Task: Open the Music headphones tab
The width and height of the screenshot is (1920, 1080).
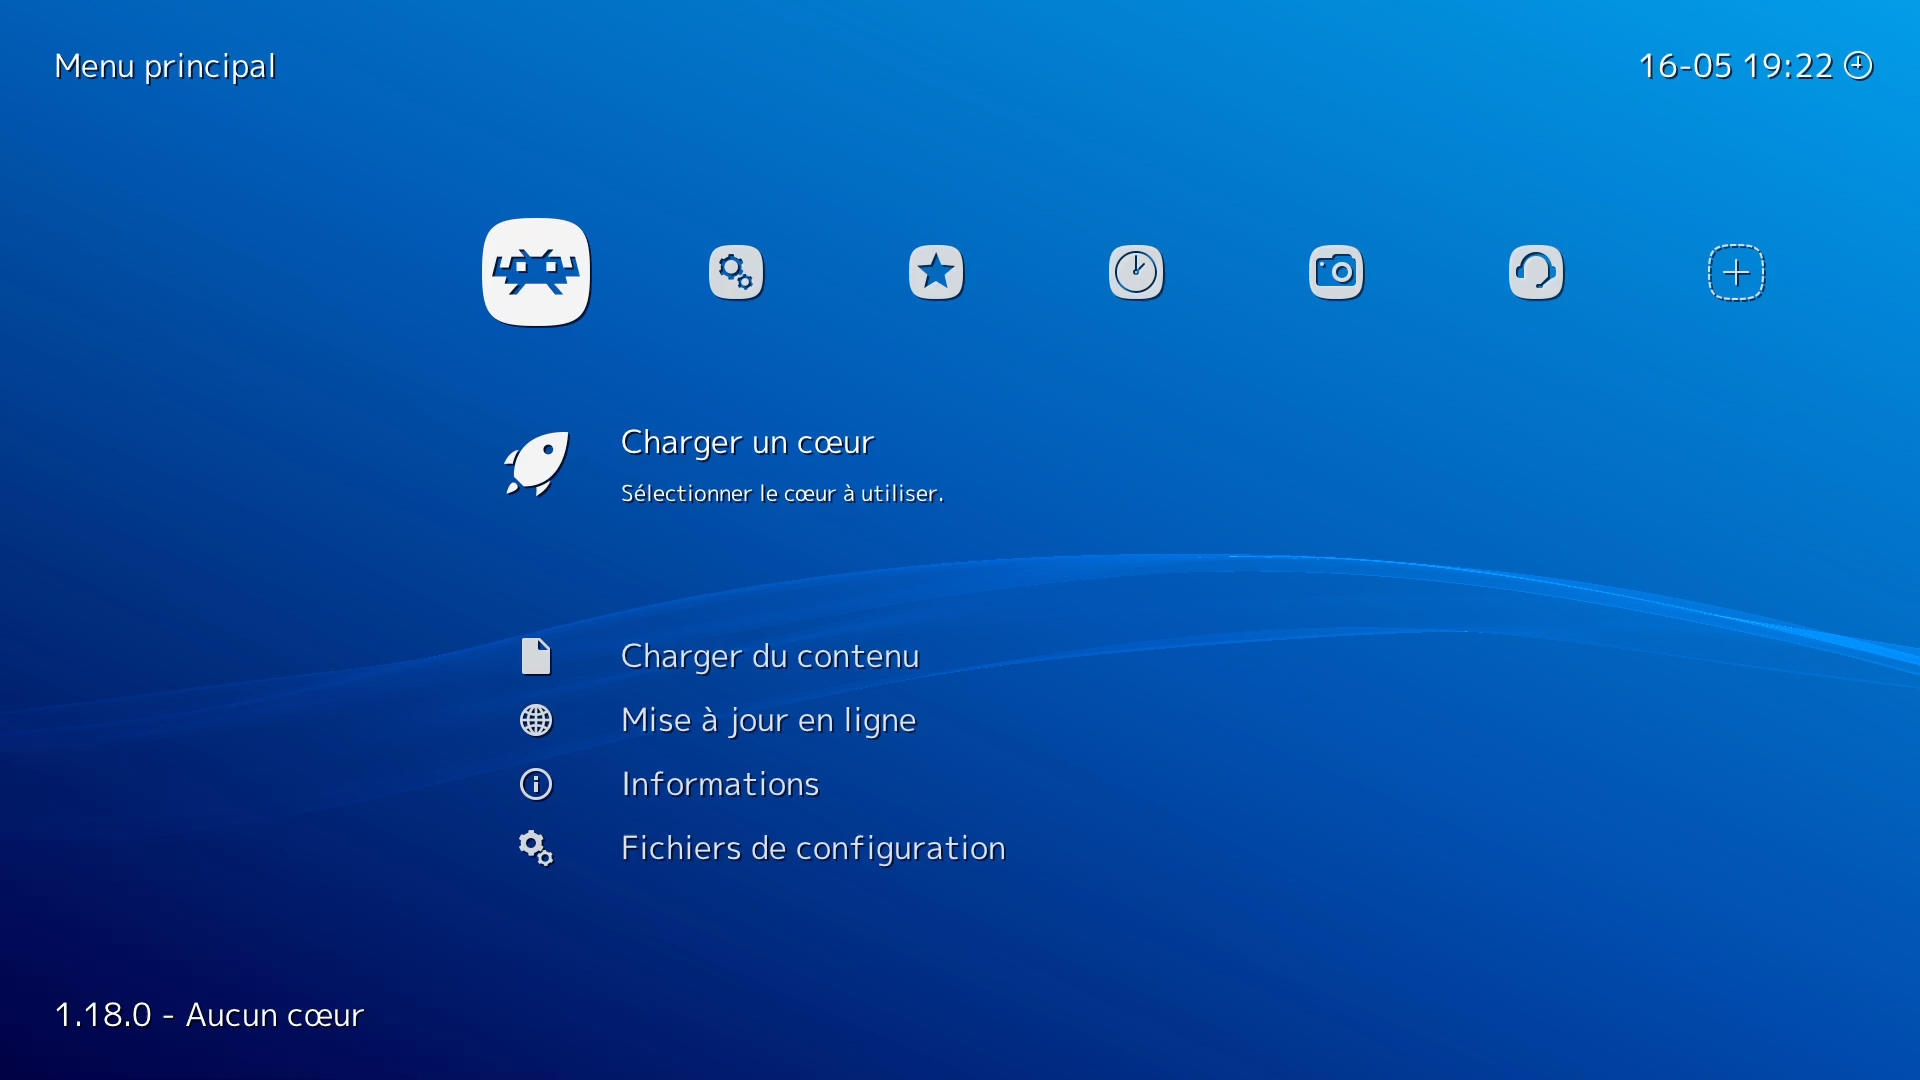Action: (1536, 271)
